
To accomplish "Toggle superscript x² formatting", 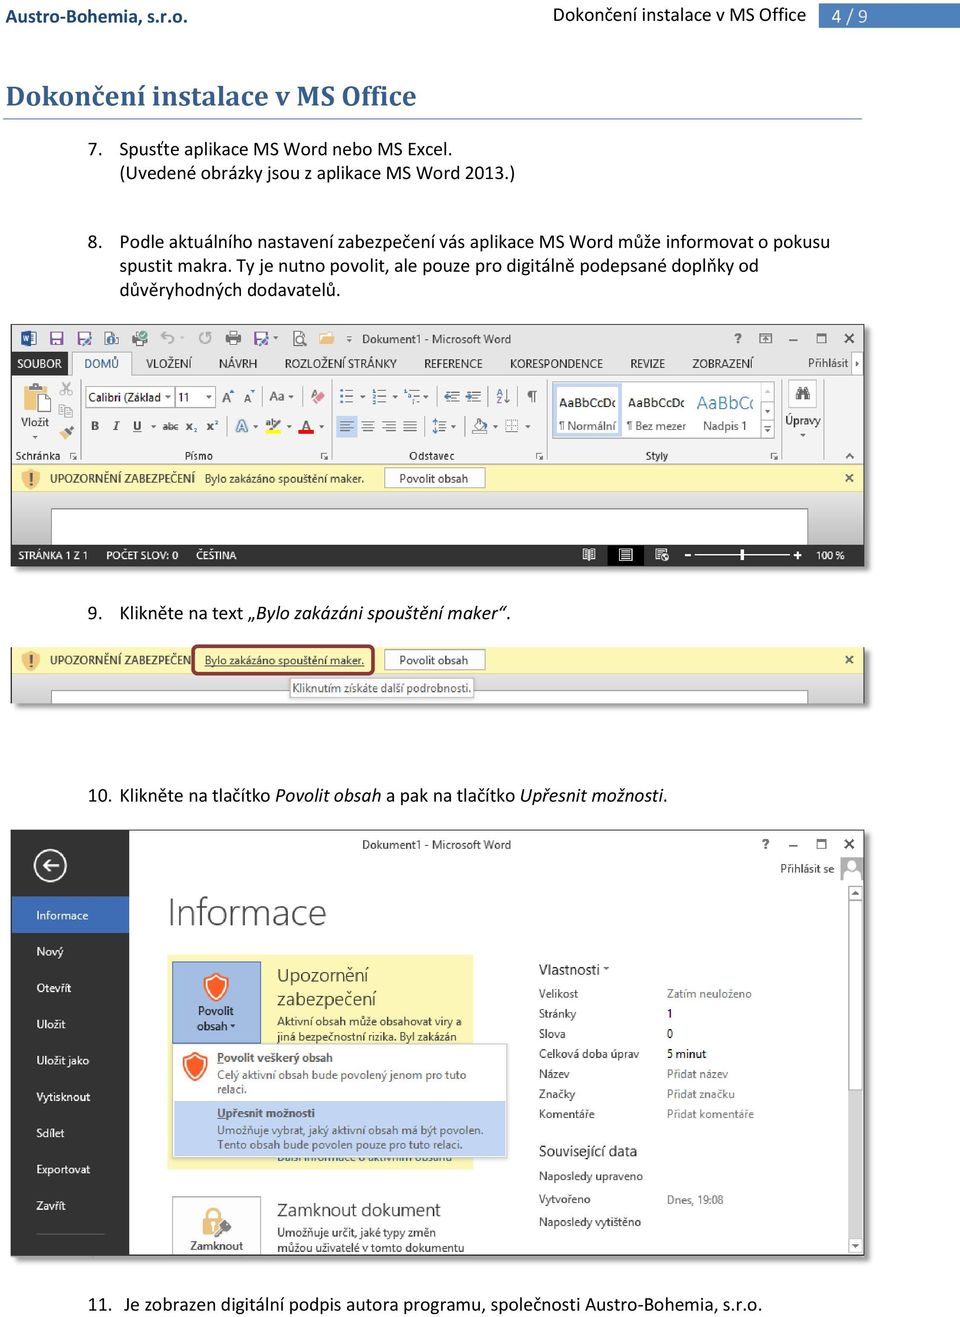I will [x=212, y=426].
